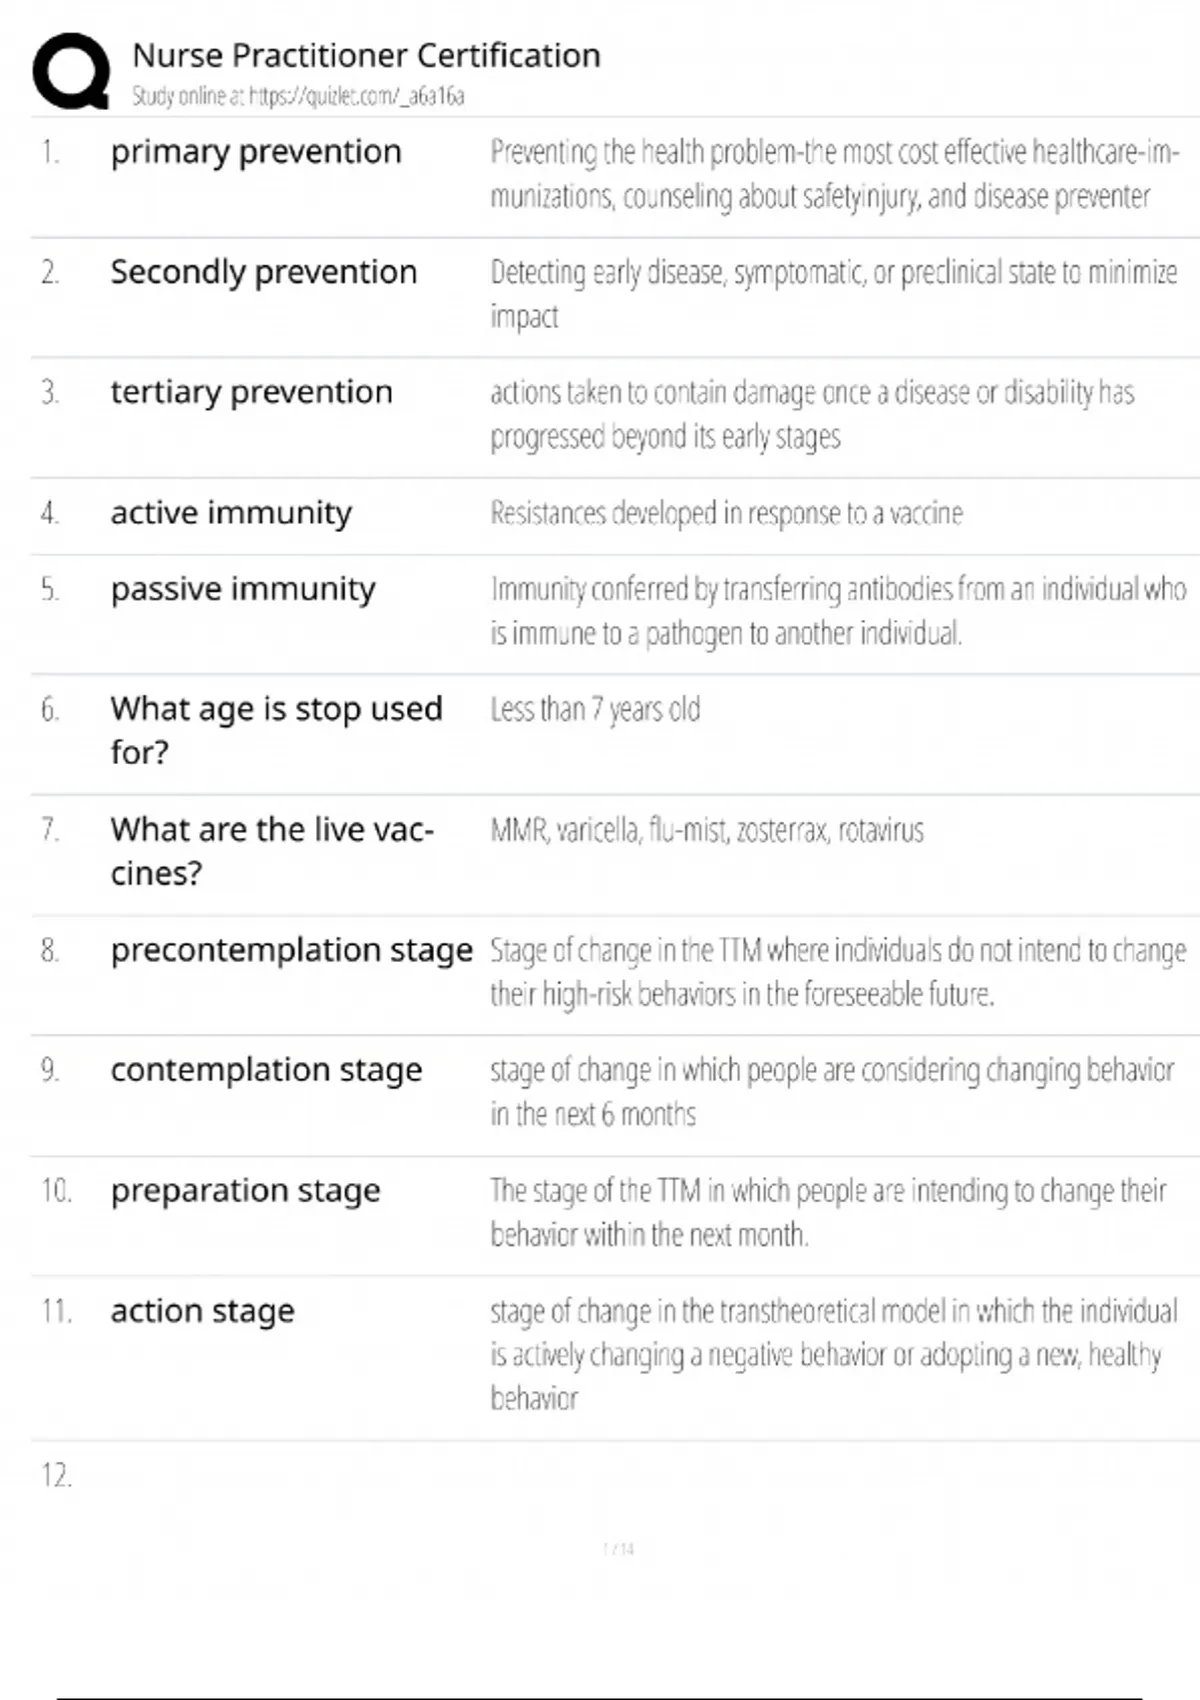Click the answer Less than 7 years old
The image size is (1200, 1700).
tap(595, 709)
